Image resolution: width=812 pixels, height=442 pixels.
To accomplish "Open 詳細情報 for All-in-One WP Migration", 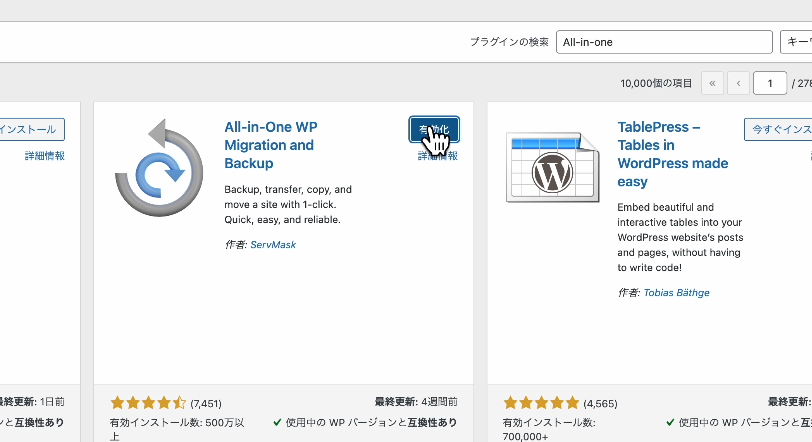I will (x=438, y=156).
